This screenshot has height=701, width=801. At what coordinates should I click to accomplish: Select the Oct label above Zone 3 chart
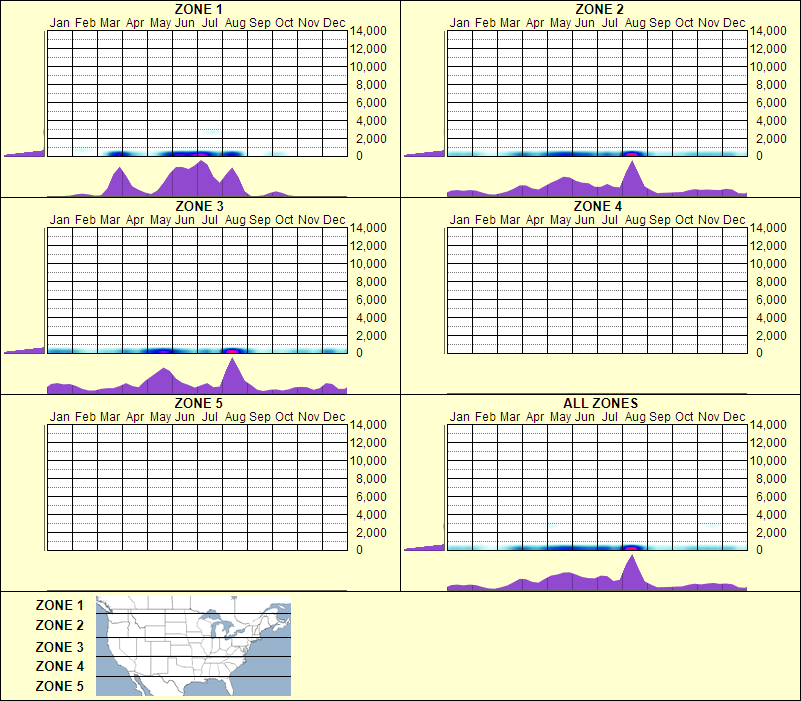tap(284, 220)
